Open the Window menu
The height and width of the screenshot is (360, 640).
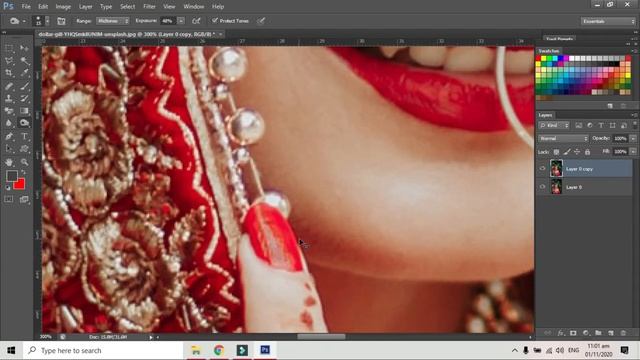click(x=193, y=7)
